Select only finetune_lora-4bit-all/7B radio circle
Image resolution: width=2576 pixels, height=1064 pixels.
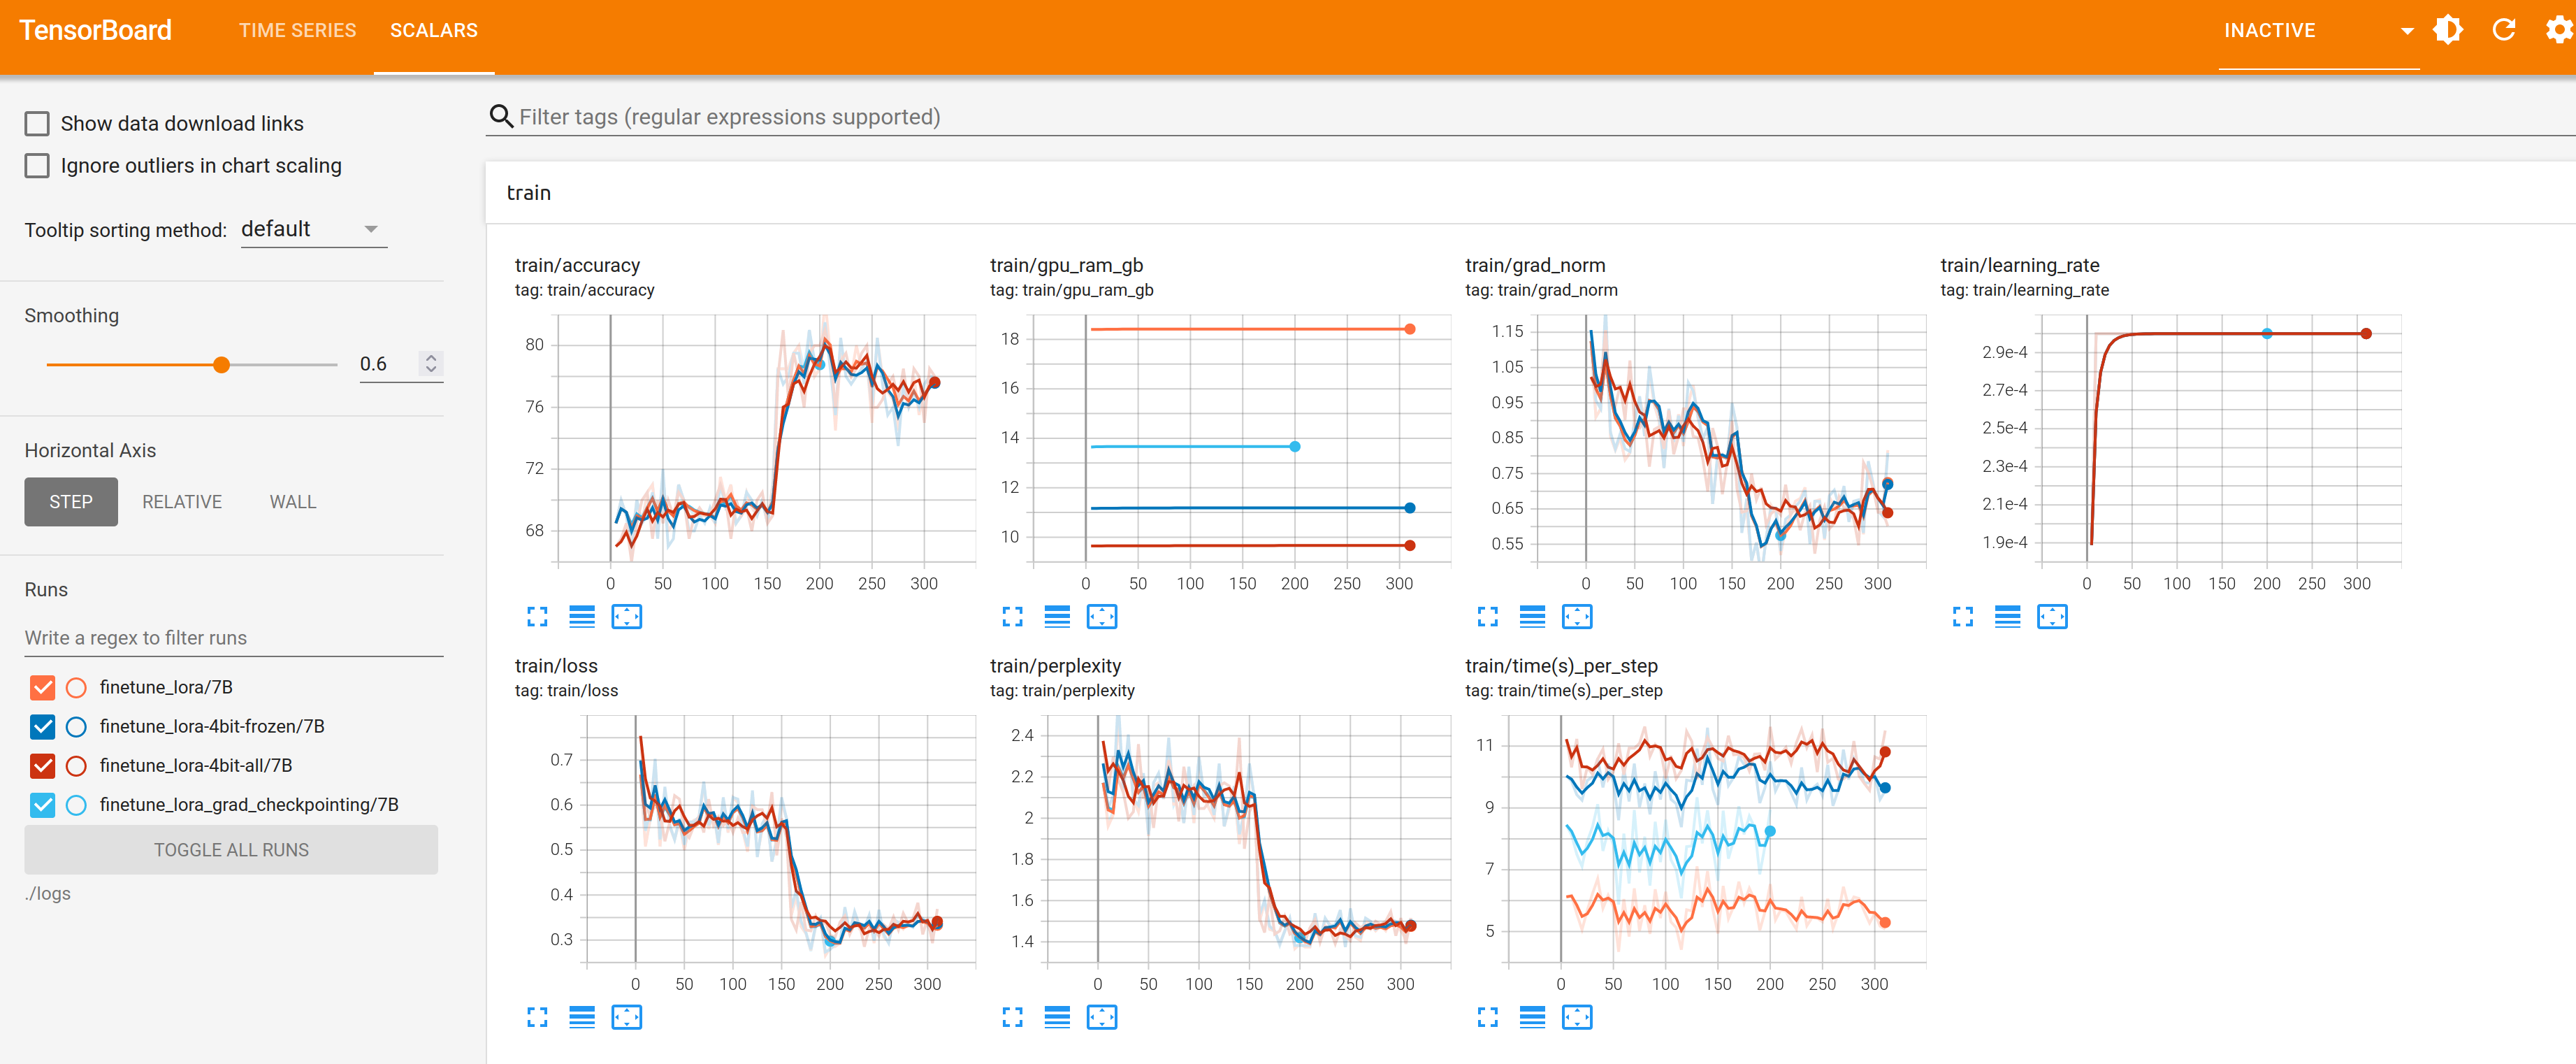(x=76, y=765)
